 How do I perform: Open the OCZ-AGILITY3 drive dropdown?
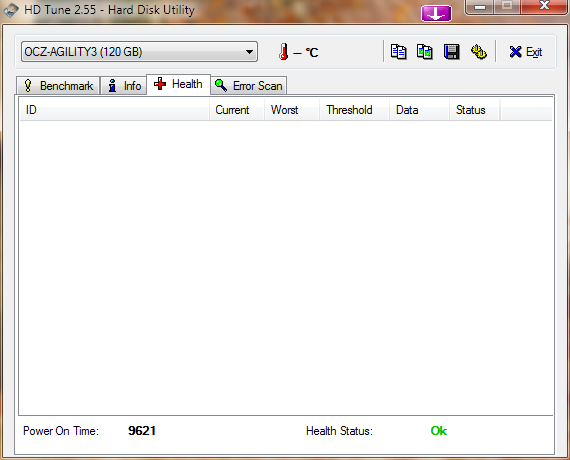click(x=139, y=52)
